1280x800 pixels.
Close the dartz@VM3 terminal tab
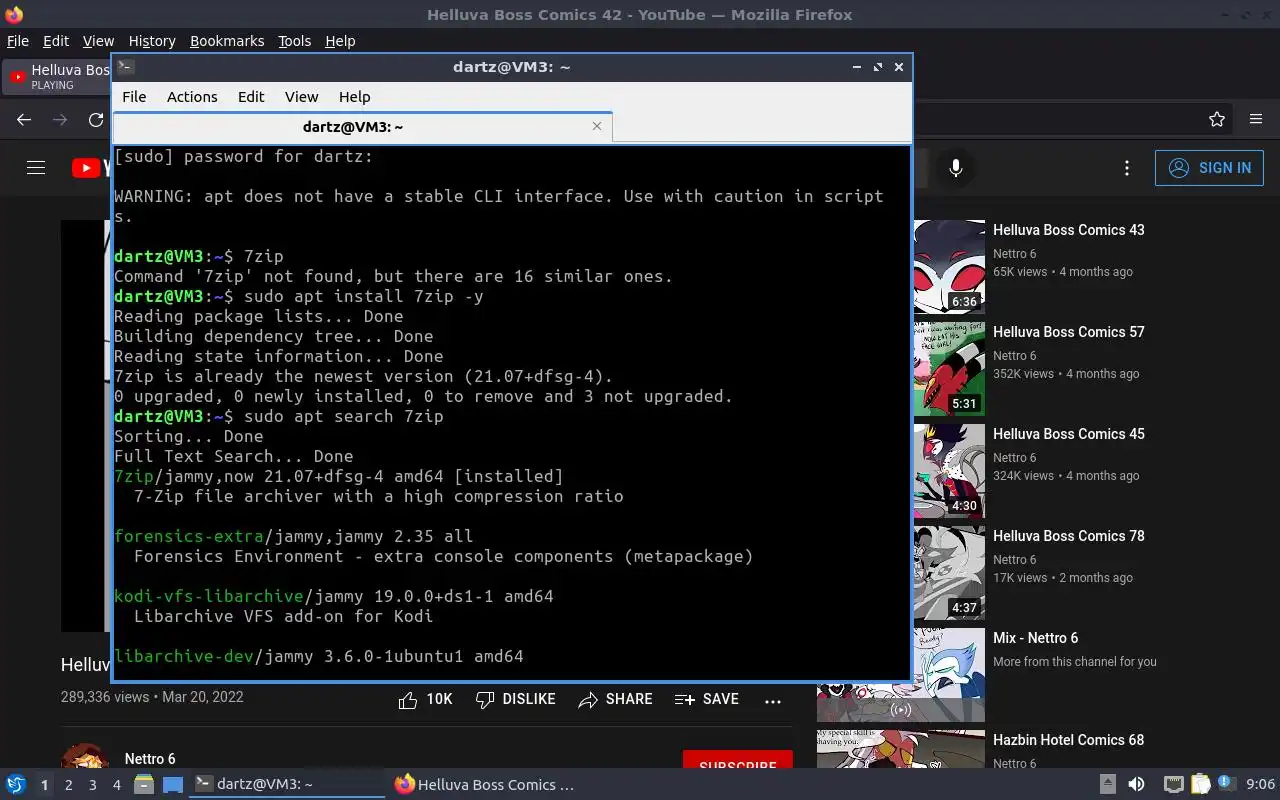[x=597, y=126]
